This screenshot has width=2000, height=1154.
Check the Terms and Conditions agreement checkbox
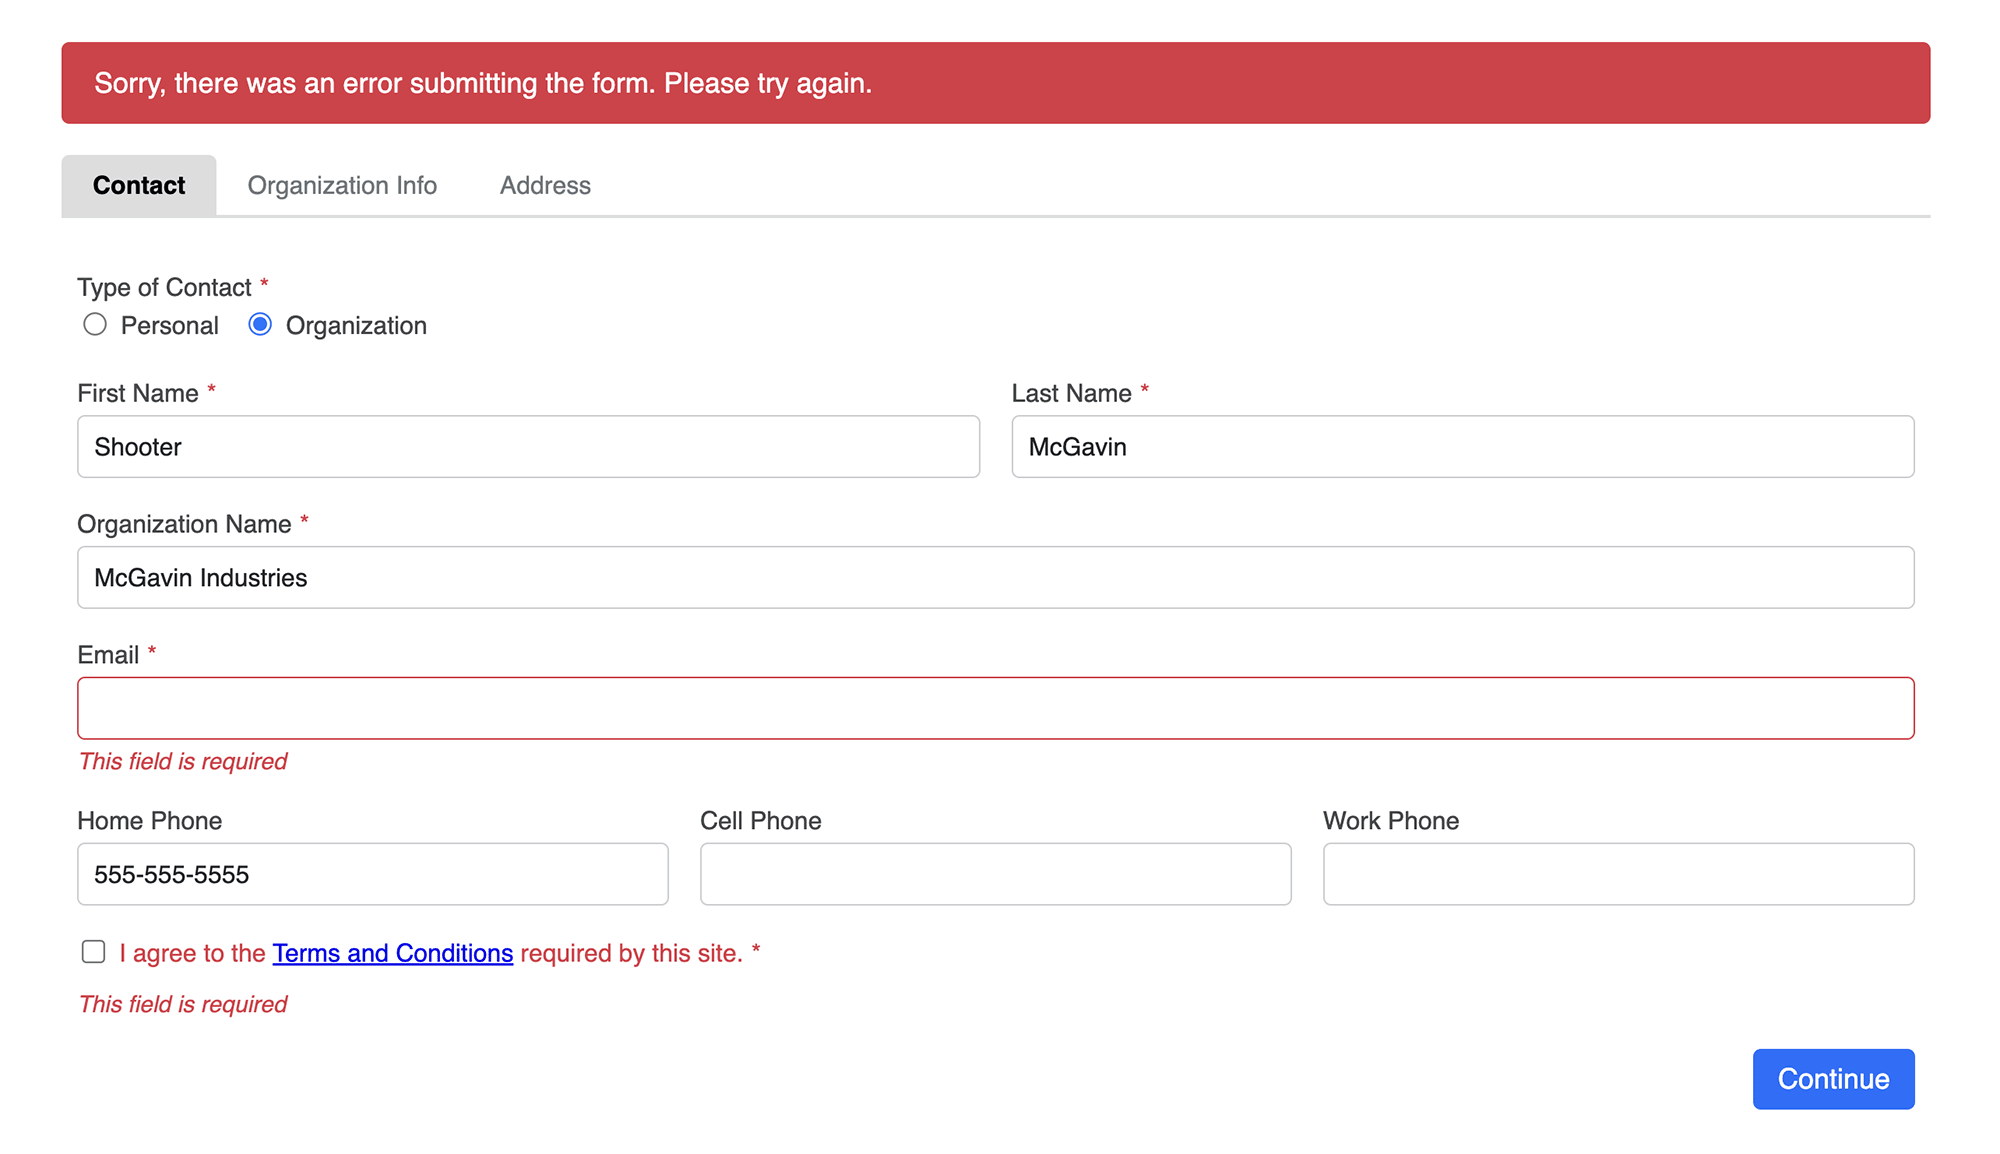(93, 951)
